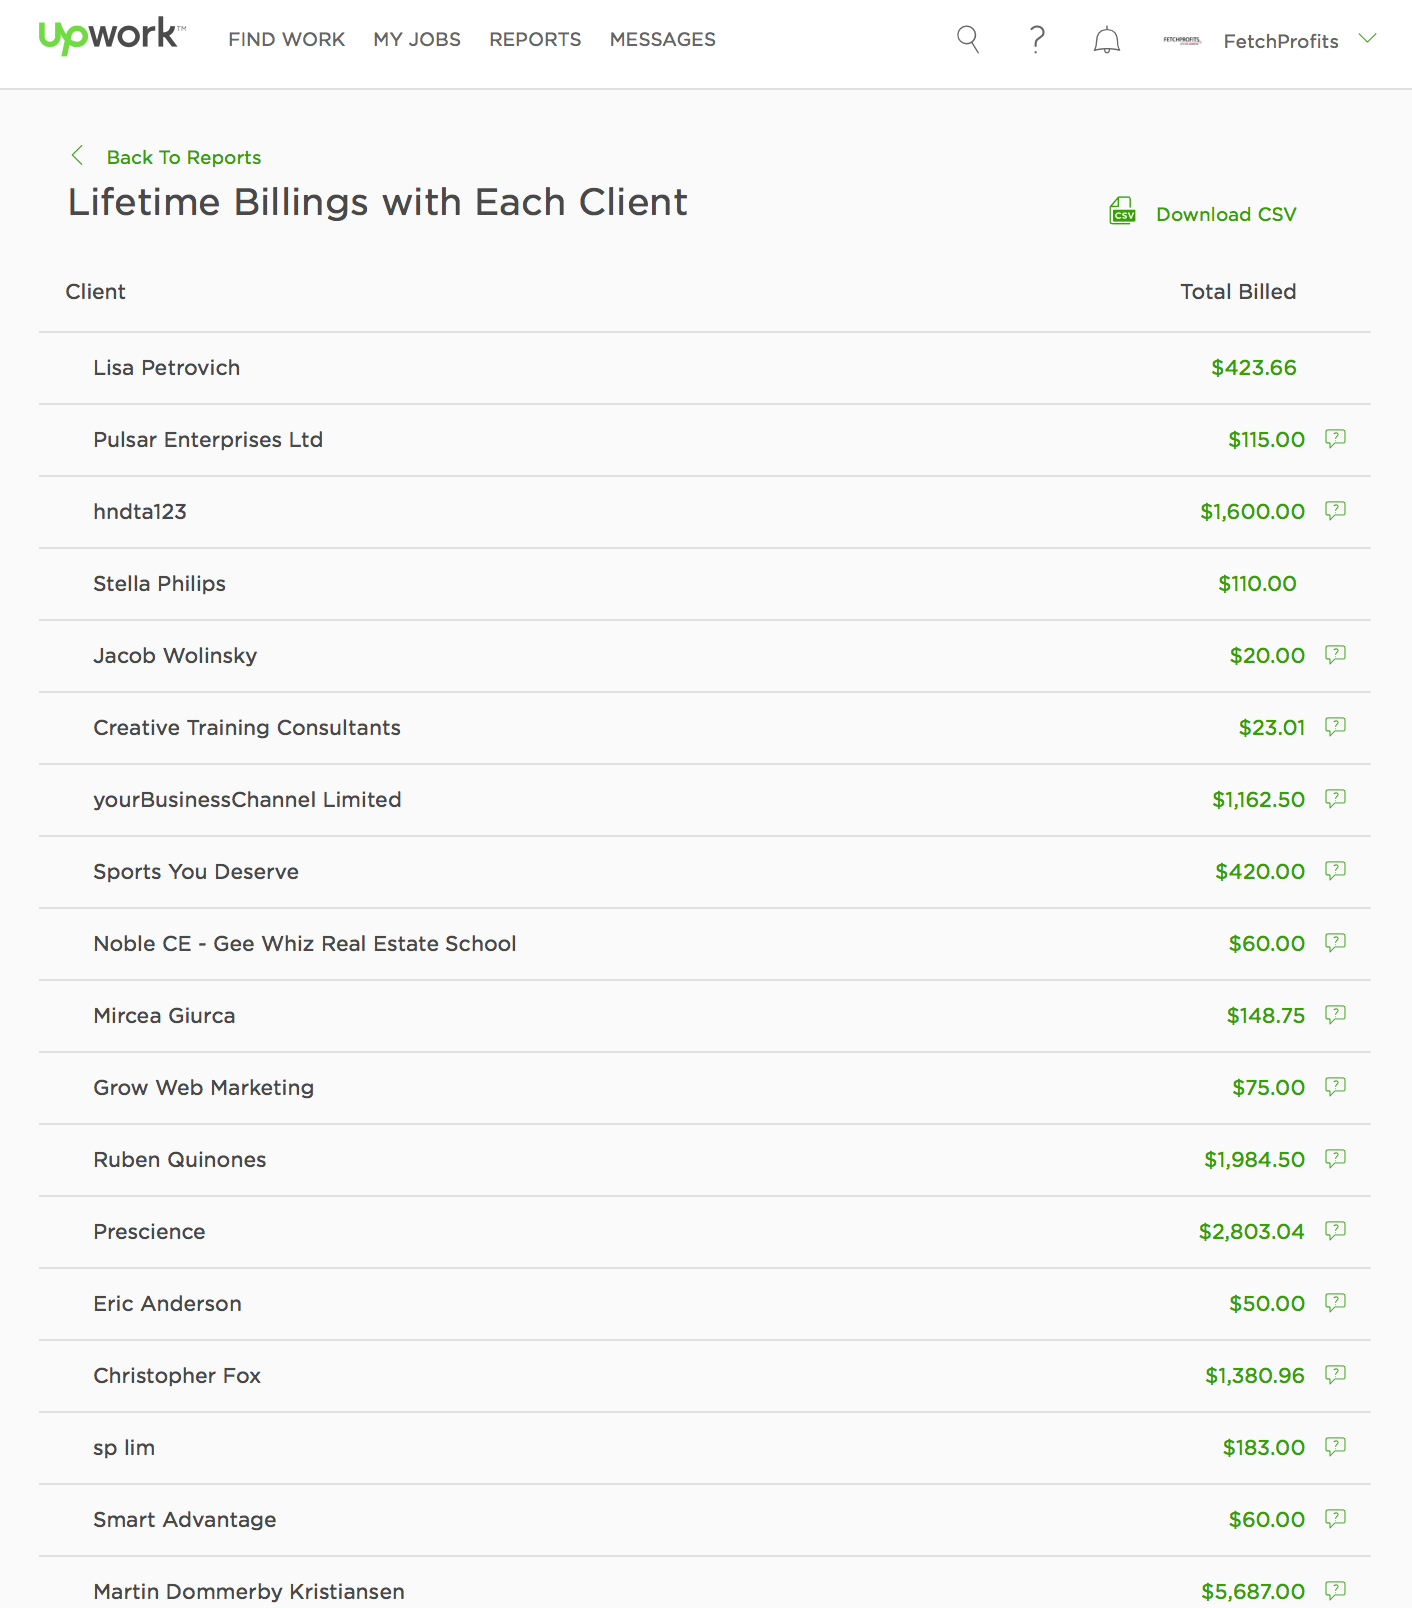
Task: Select Martin Dommerby Kristiansen client name
Action: pos(249,1592)
